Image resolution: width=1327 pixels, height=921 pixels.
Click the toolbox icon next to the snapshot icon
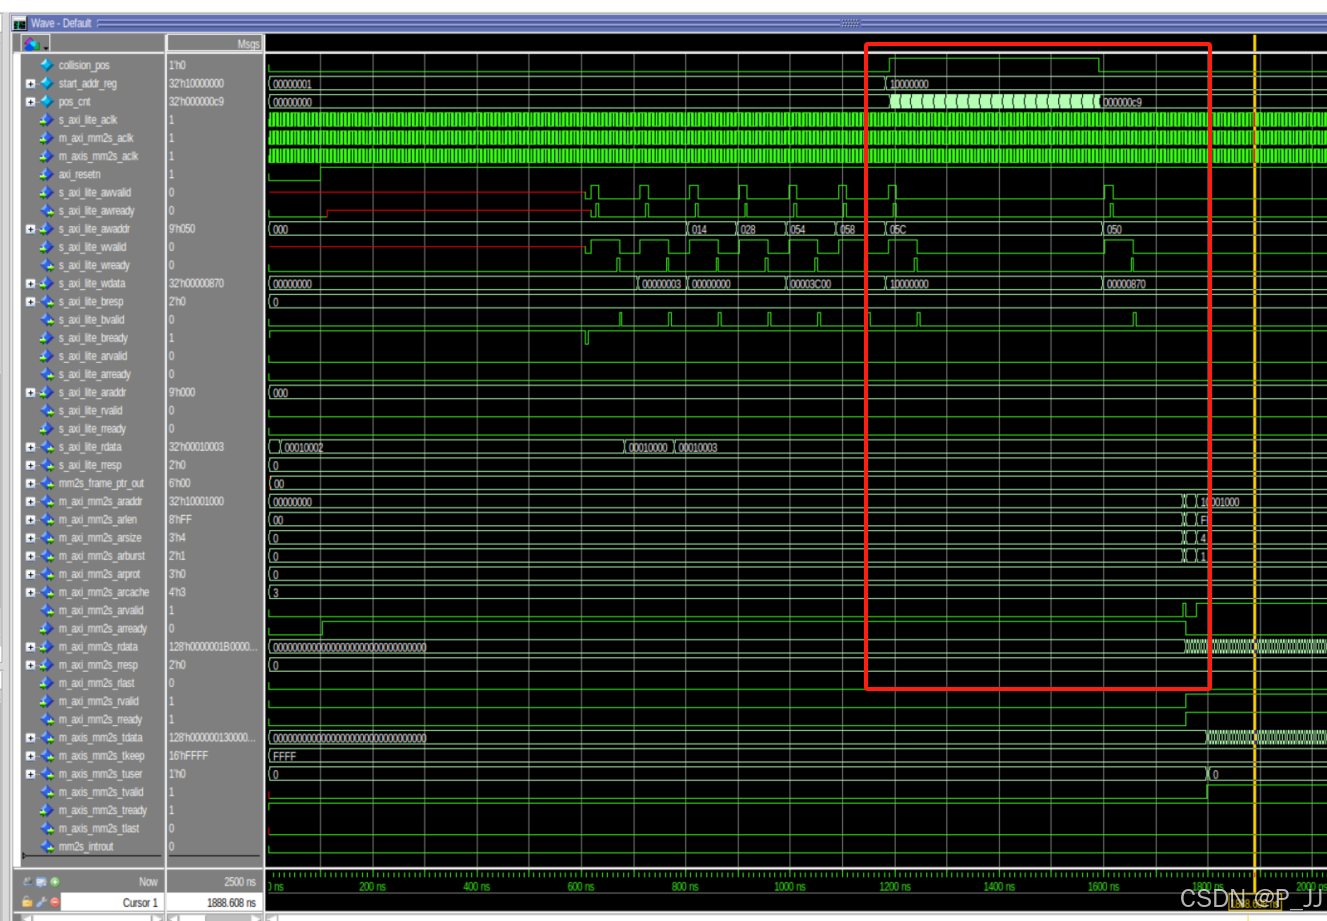[x=40, y=881]
